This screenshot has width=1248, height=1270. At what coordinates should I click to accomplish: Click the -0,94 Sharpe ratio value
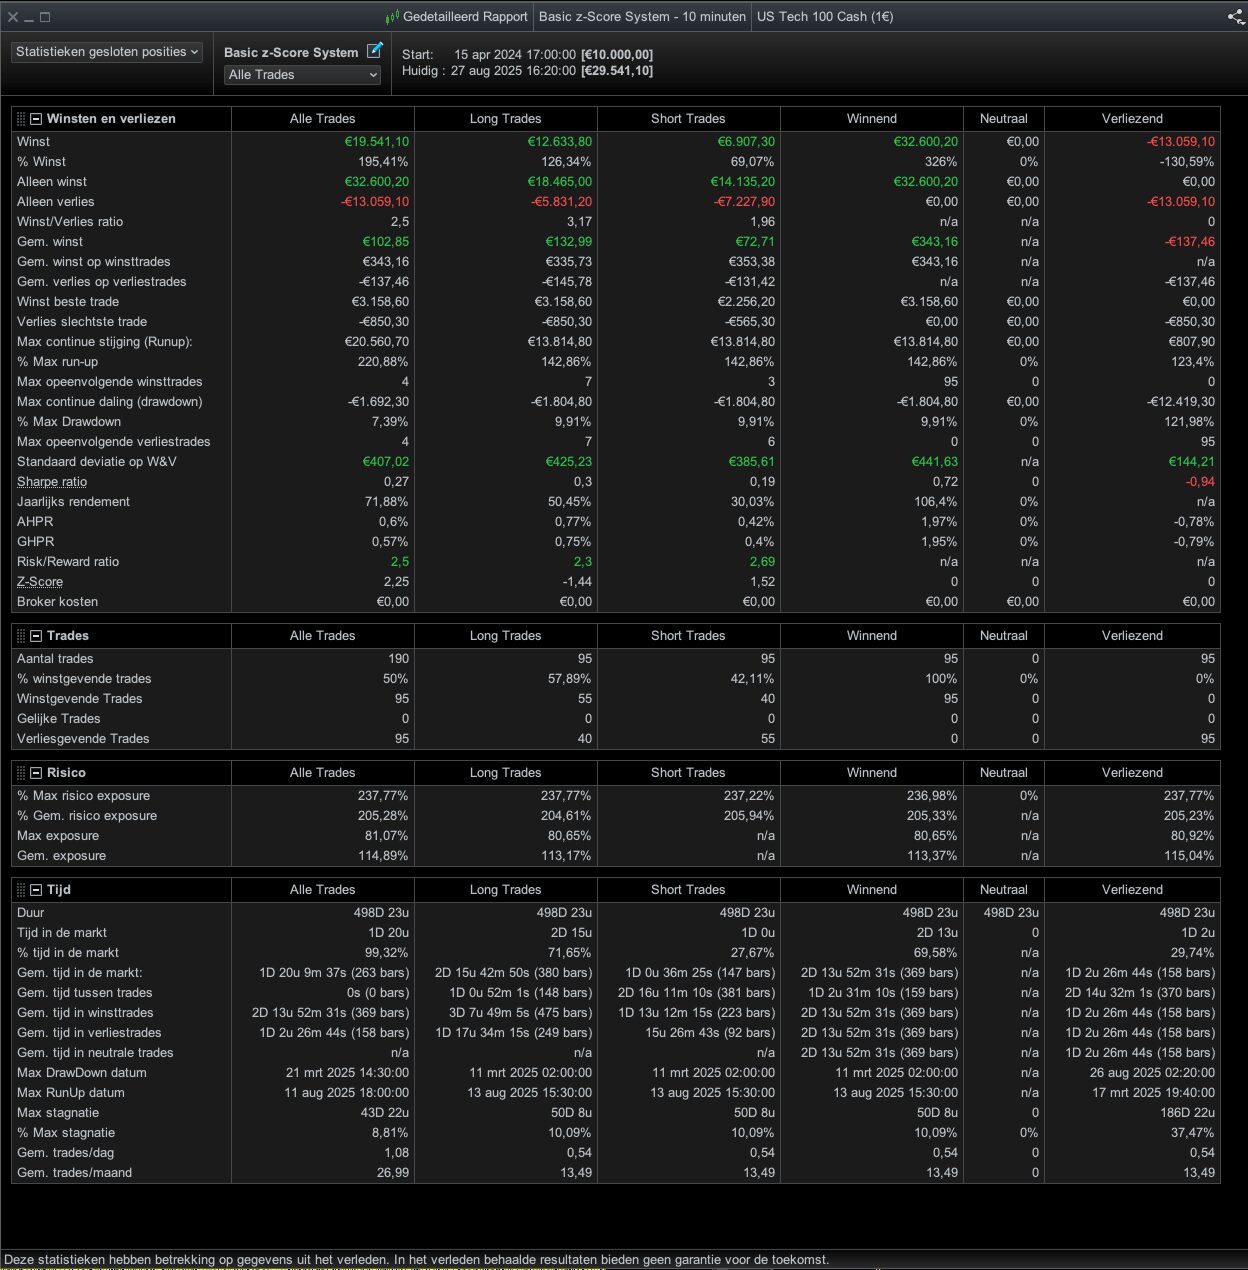[x=1200, y=482]
